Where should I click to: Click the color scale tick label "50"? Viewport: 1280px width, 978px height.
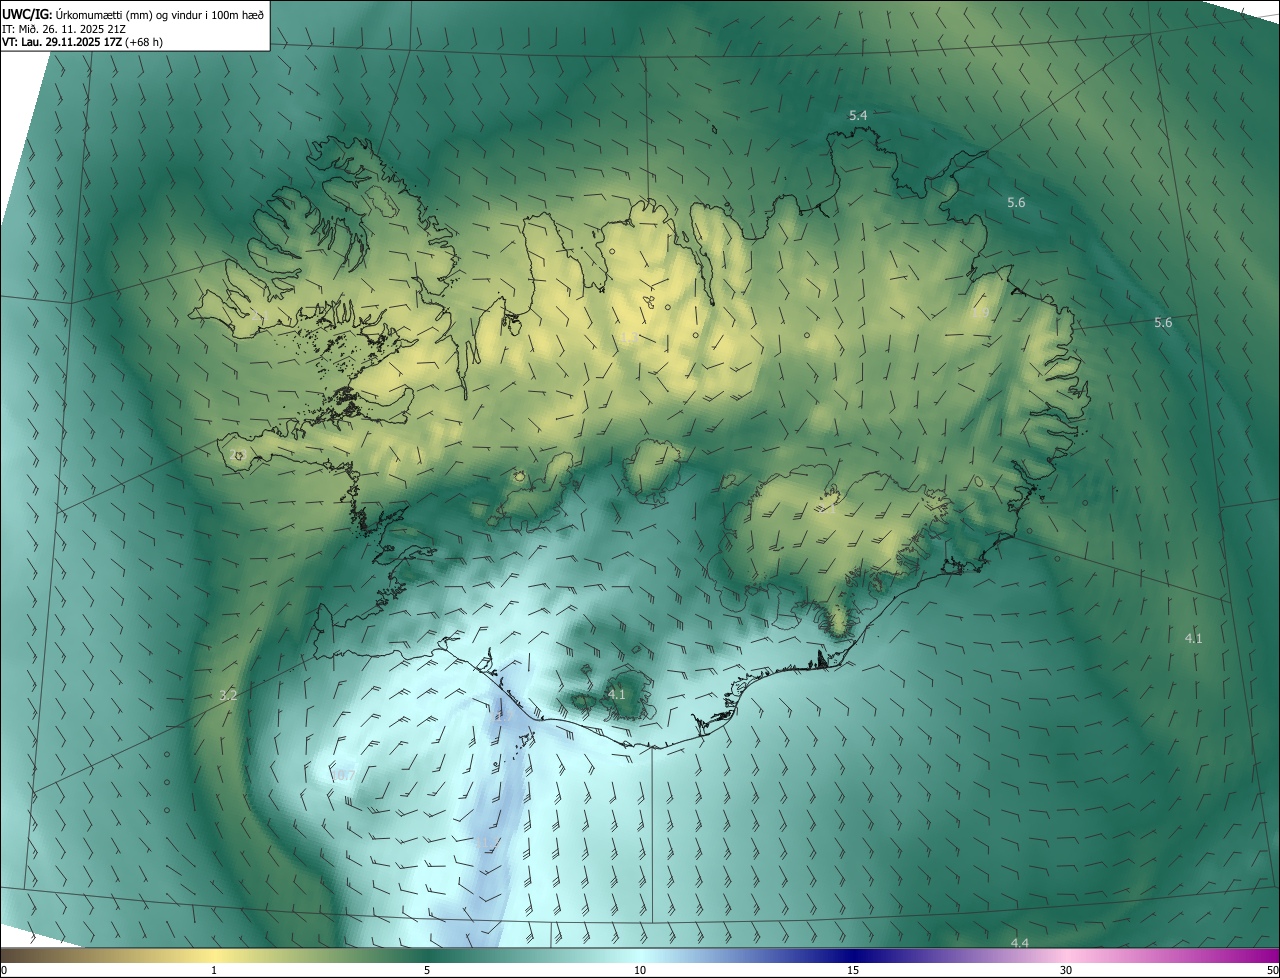click(1272, 971)
